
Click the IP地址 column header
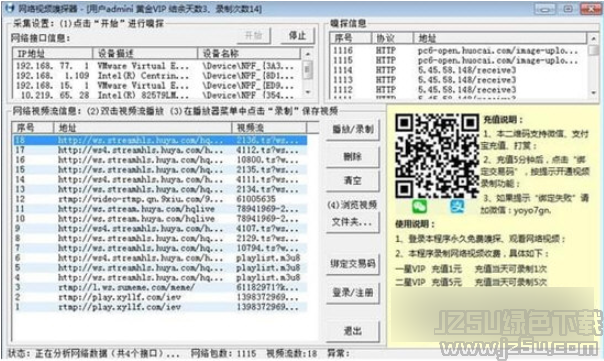pyautogui.click(x=53, y=53)
